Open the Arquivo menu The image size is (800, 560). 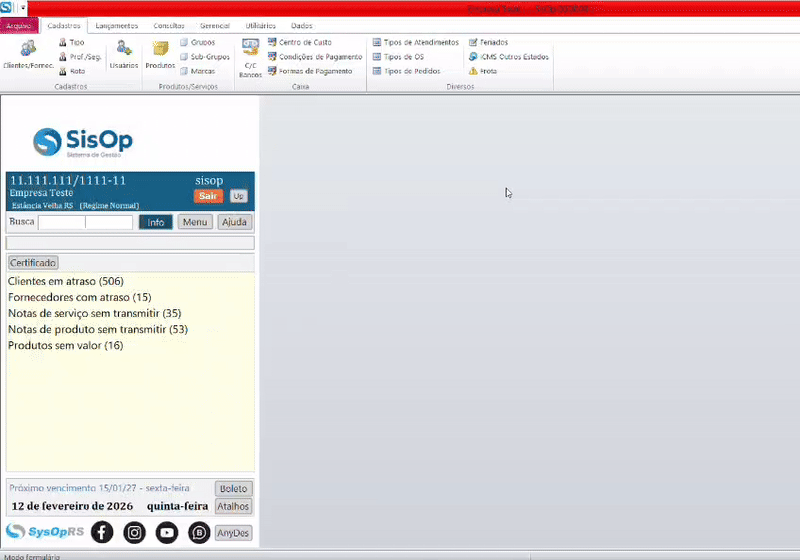(19, 26)
